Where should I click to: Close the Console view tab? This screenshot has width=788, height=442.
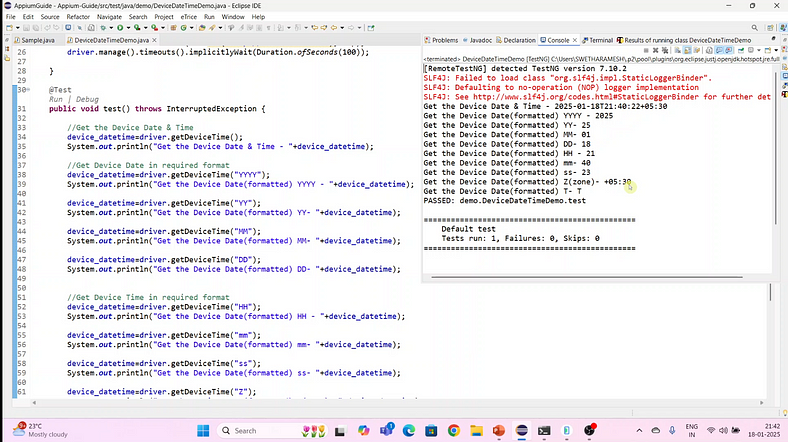click(x=575, y=40)
